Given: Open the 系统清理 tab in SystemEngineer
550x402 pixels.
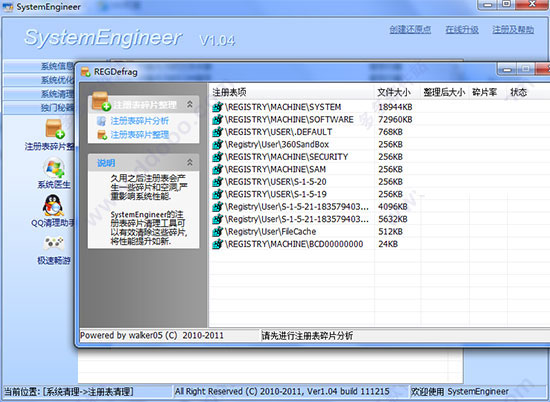Looking at the screenshot, I should click(39, 94).
